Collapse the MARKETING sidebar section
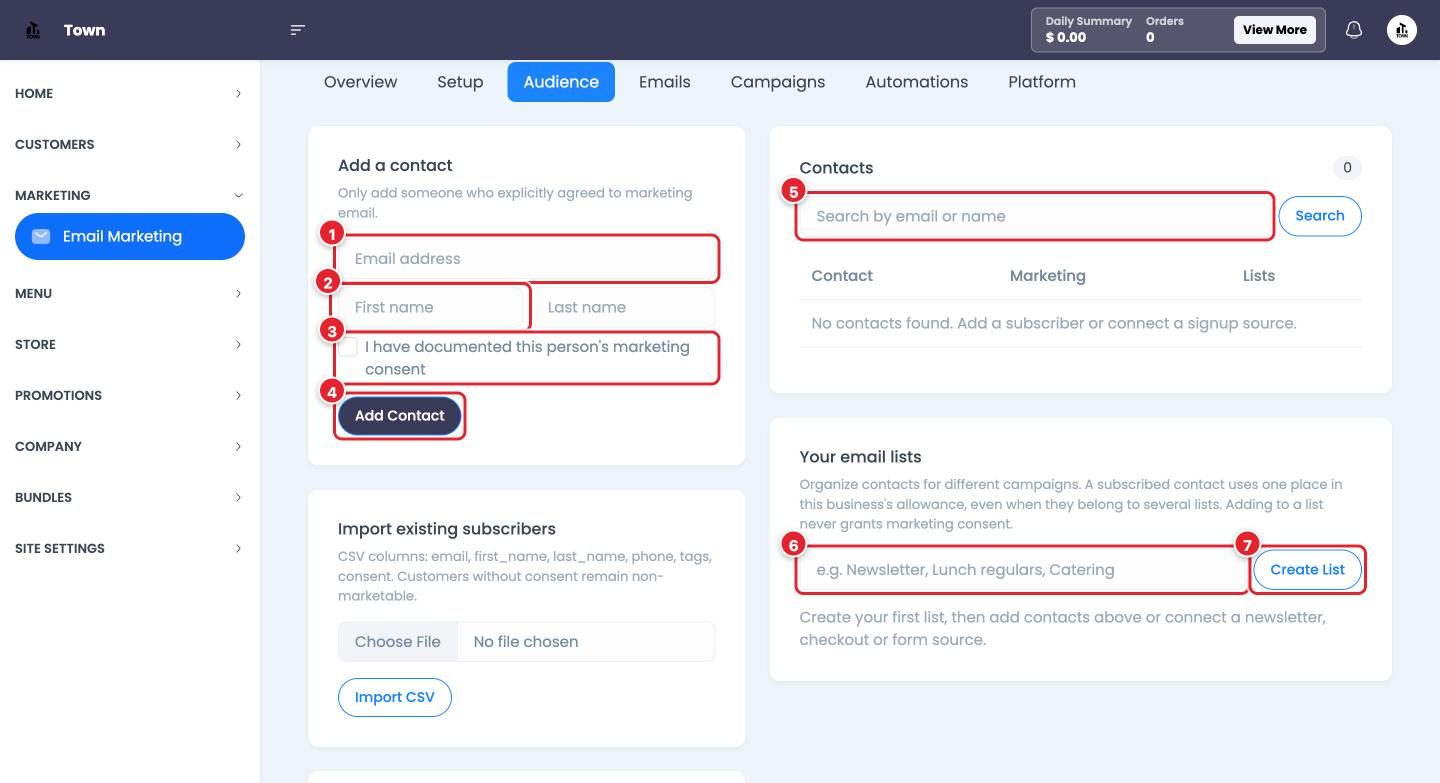Viewport: 1440px width, 783px height. tap(130, 195)
